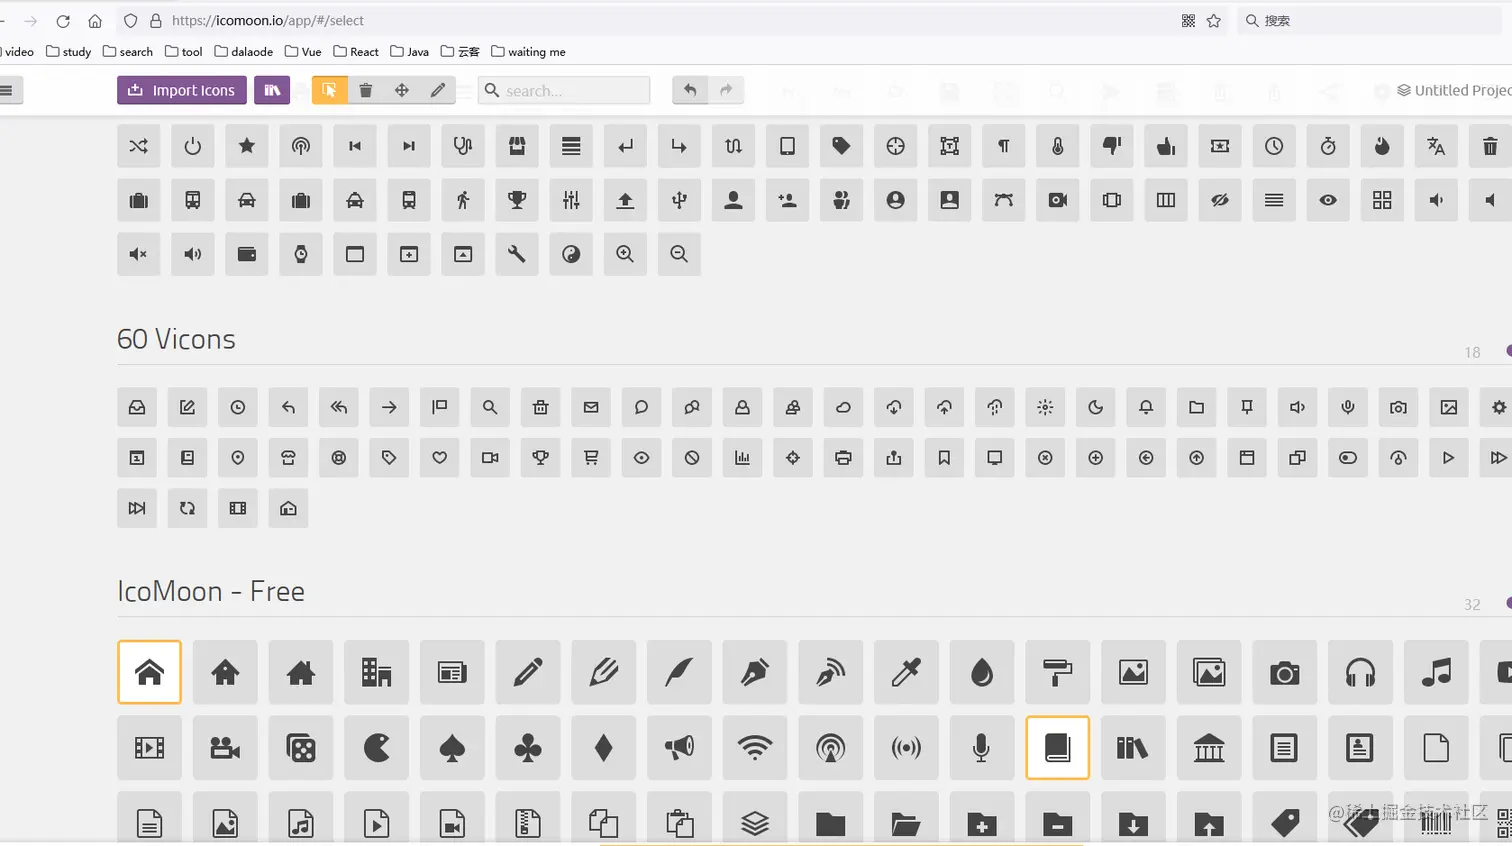
Task: Select the IcoMoon spades icon
Action: tap(452, 747)
